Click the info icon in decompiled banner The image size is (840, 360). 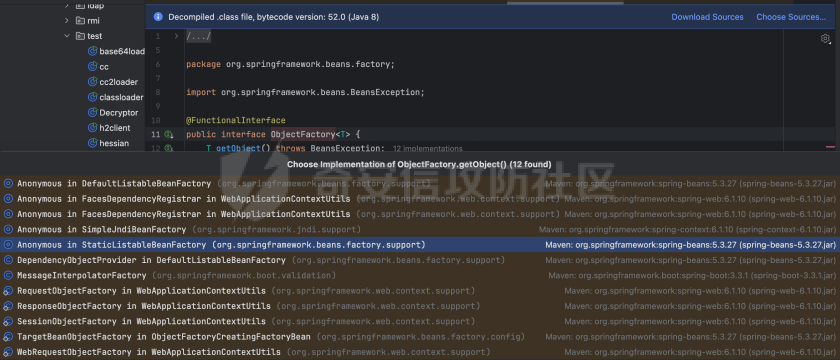pyautogui.click(x=158, y=17)
